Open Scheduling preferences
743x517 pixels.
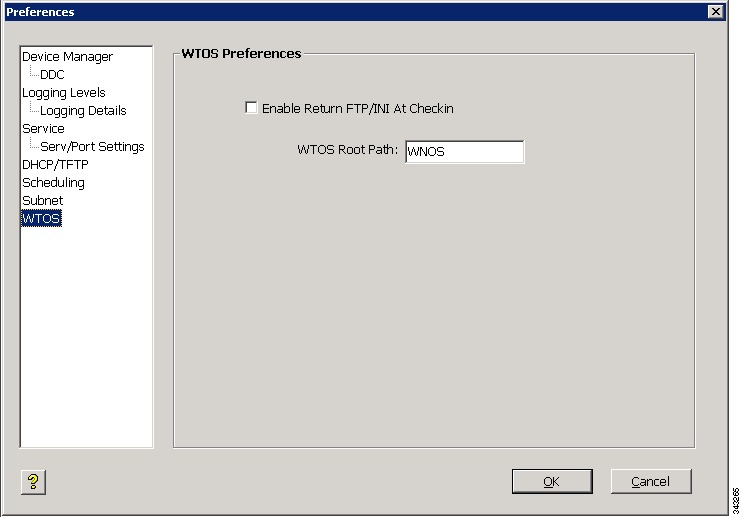pos(53,183)
